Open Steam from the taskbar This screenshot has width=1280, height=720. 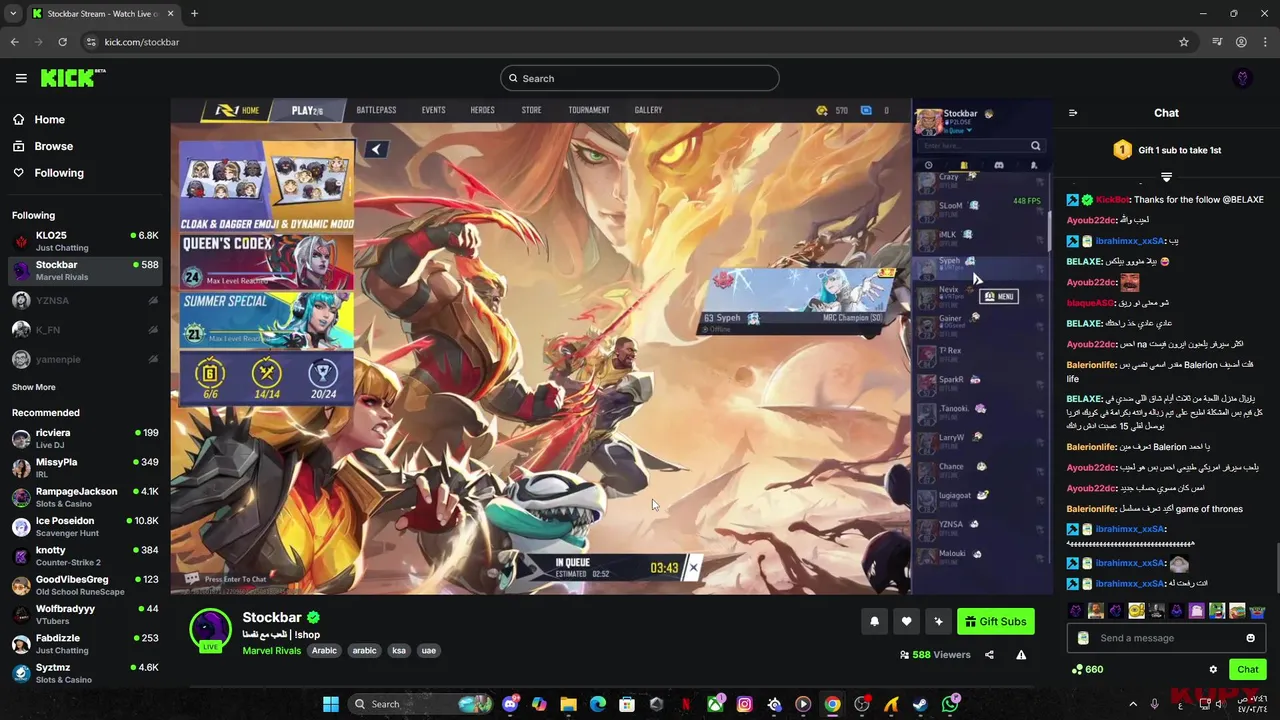point(920,704)
